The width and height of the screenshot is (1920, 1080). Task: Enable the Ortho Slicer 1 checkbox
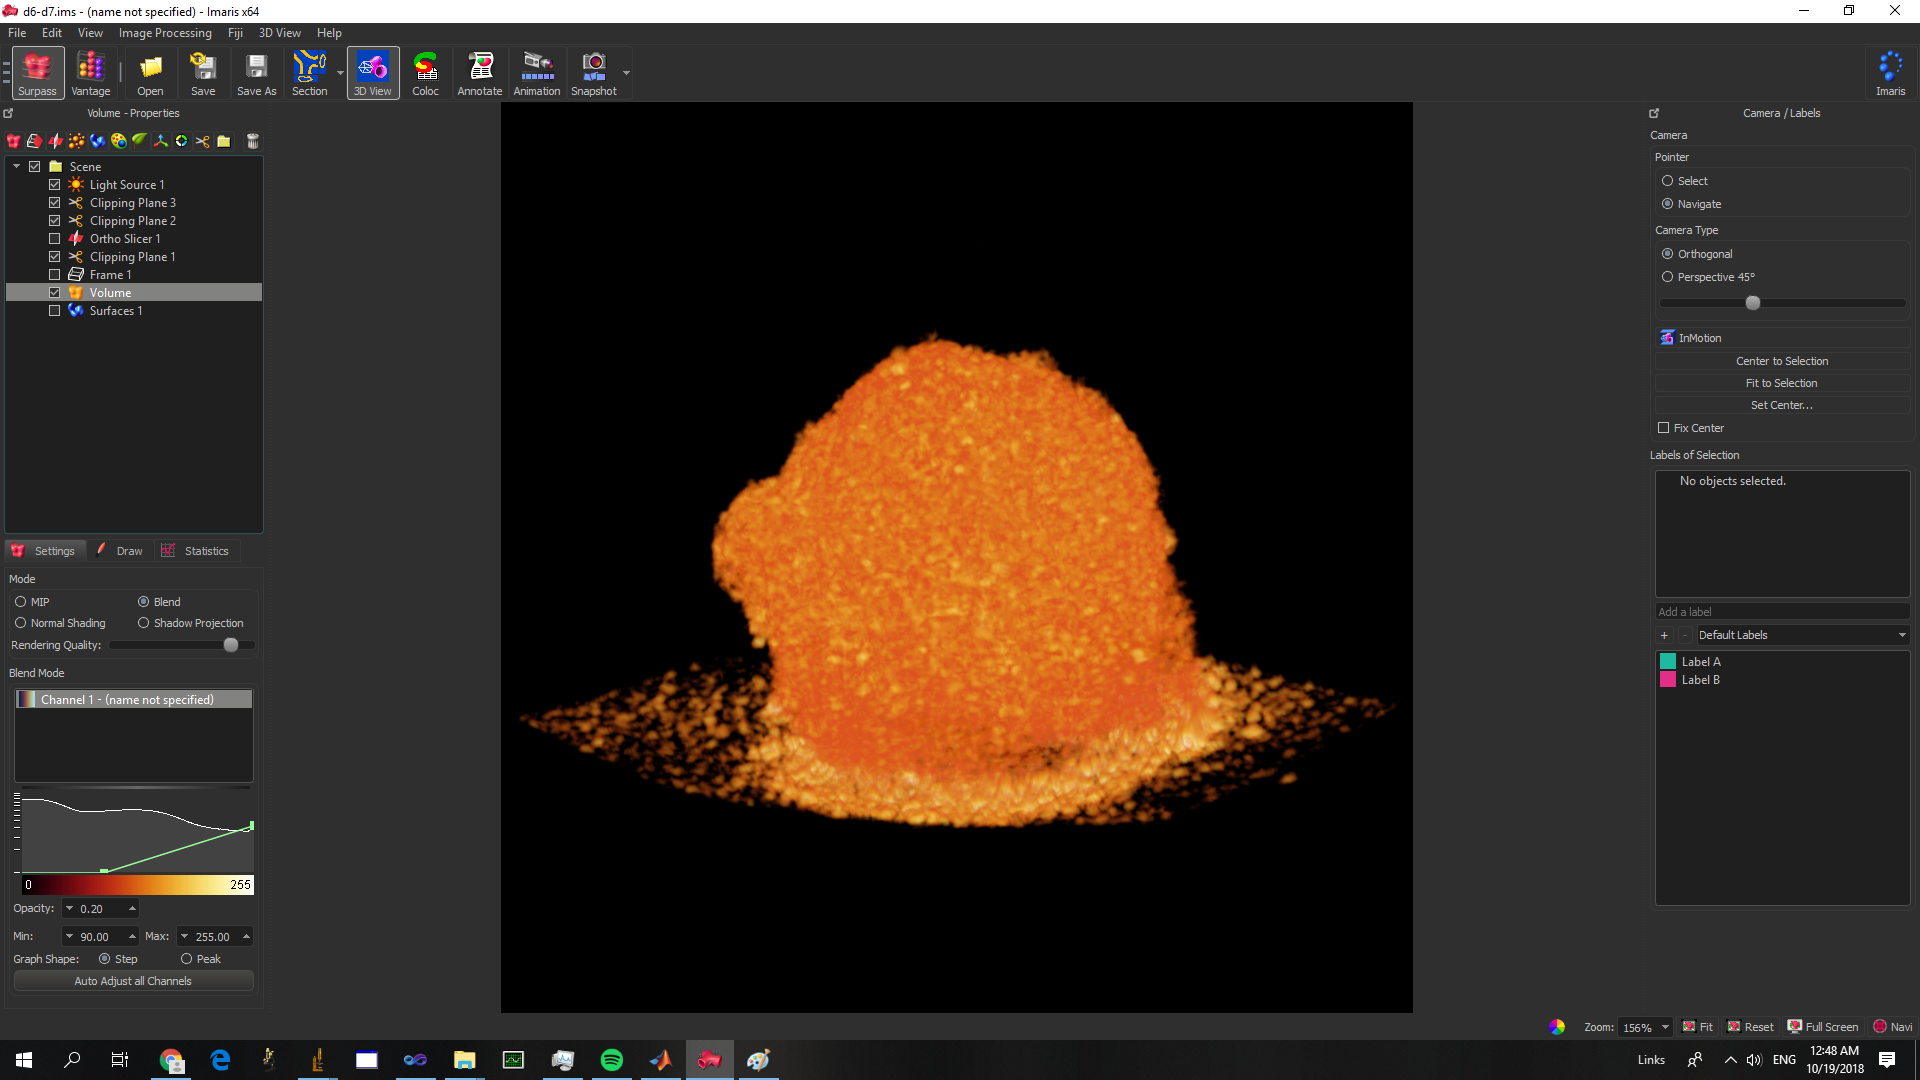point(55,239)
